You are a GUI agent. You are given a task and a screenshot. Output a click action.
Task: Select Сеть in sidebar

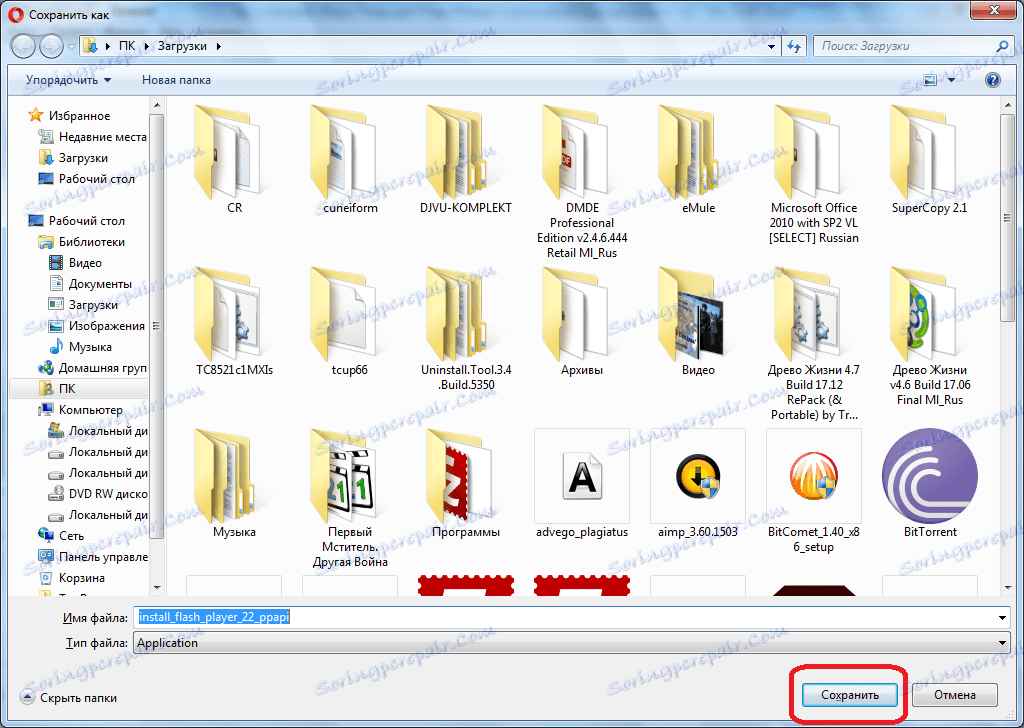[x=61, y=535]
